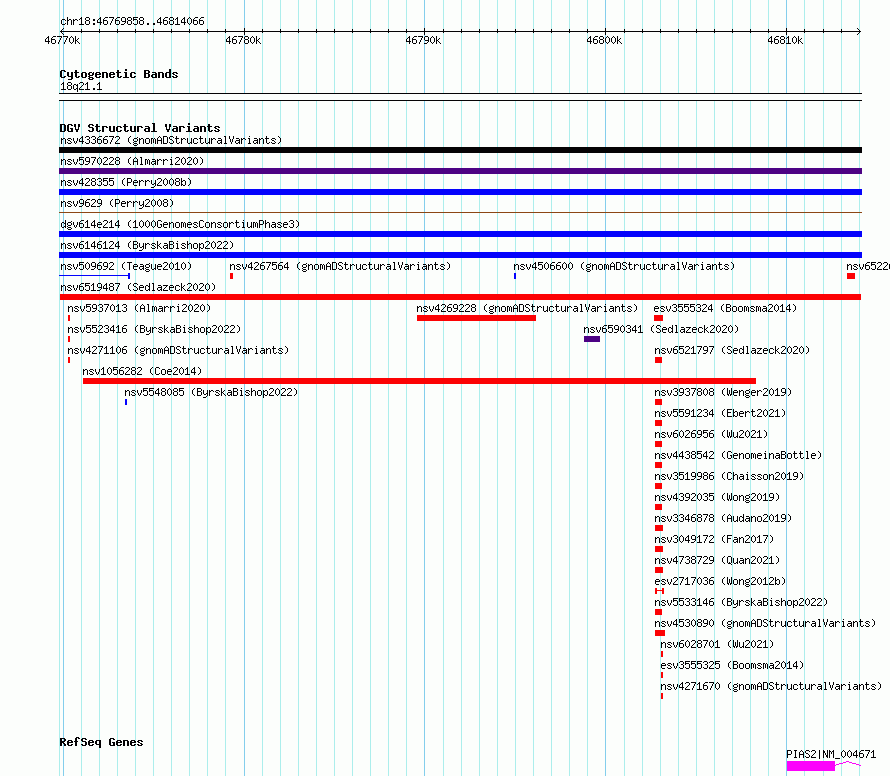Click the 46780k ruler position
890x776 pixels.
click(243, 40)
